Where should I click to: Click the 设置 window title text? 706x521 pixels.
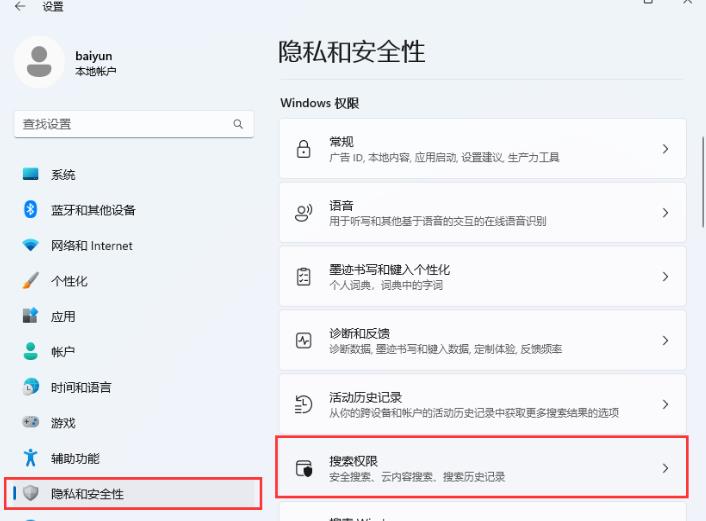pos(53,6)
